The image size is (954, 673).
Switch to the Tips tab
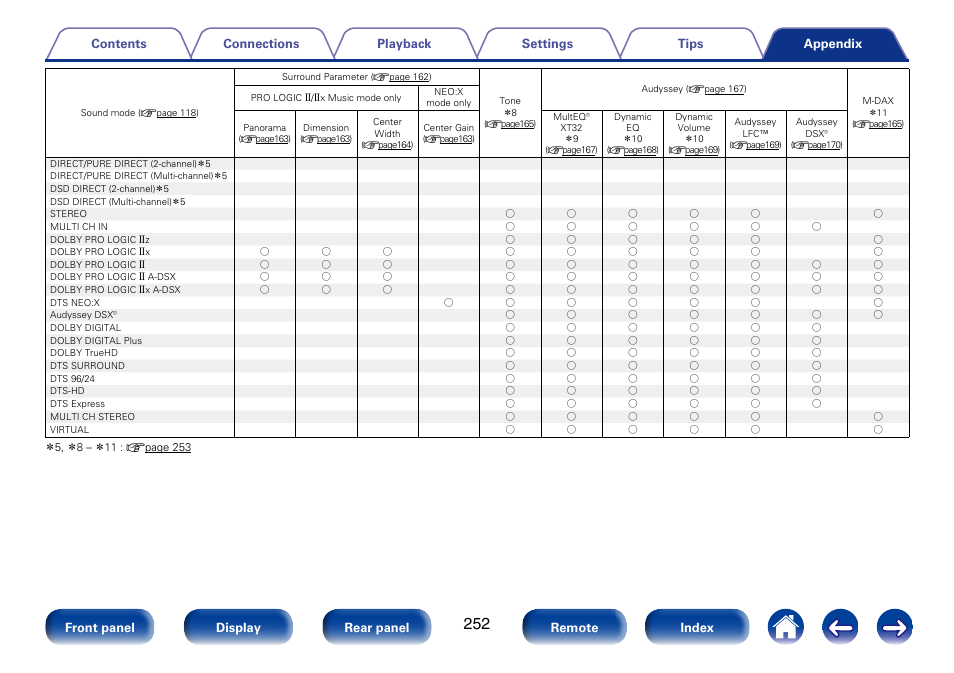690,44
